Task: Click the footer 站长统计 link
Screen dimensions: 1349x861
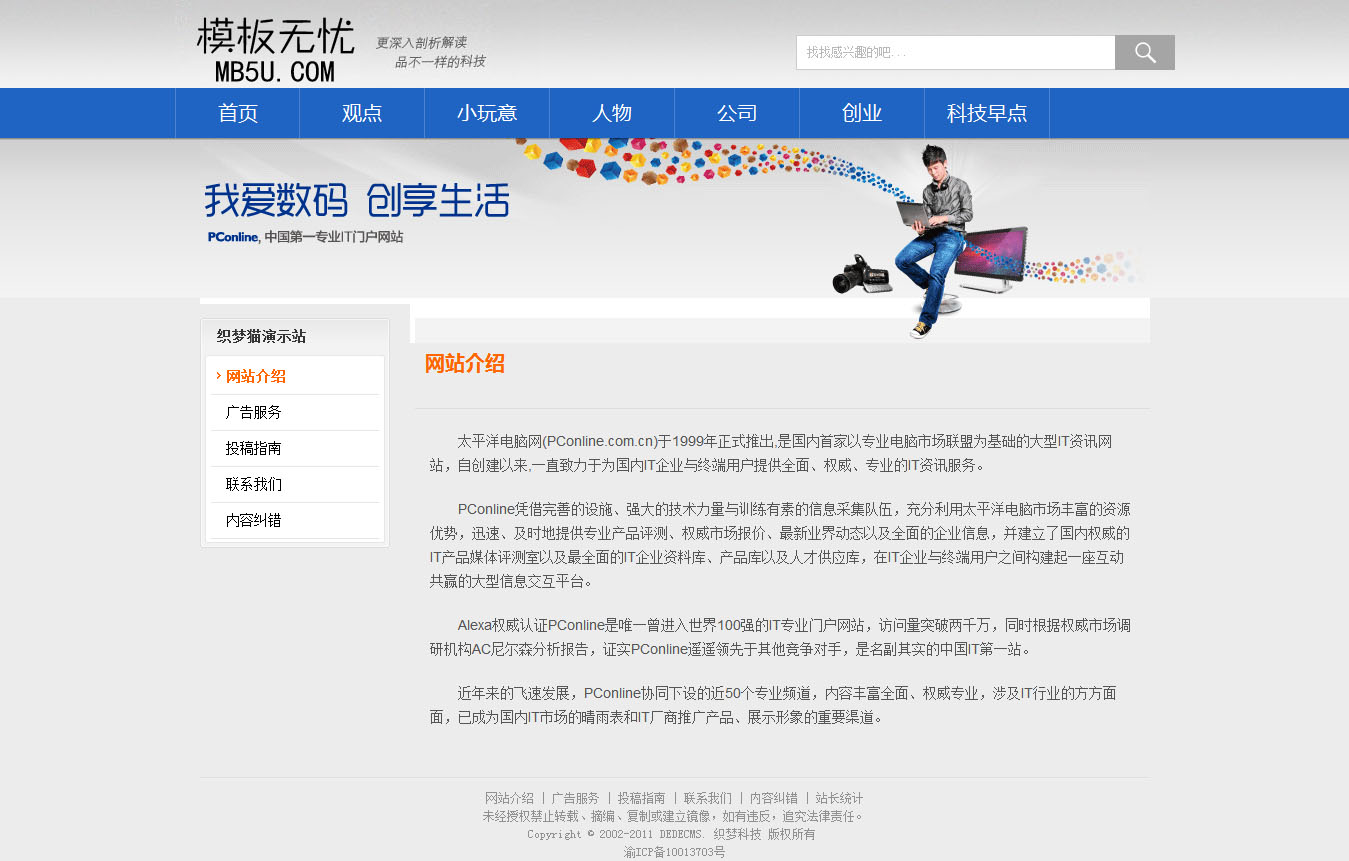Action: pyautogui.click(x=839, y=798)
